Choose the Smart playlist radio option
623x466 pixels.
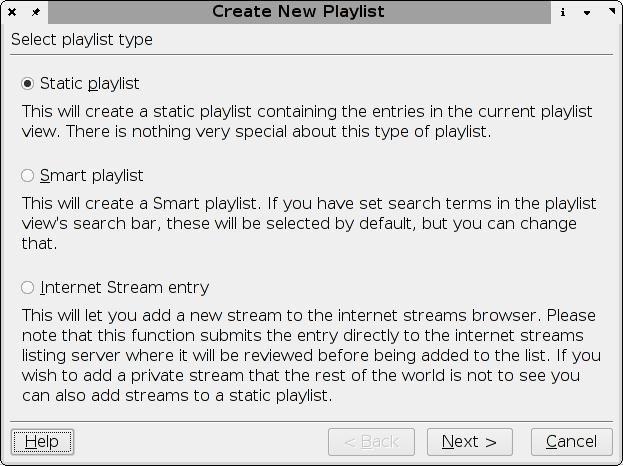coord(28,176)
